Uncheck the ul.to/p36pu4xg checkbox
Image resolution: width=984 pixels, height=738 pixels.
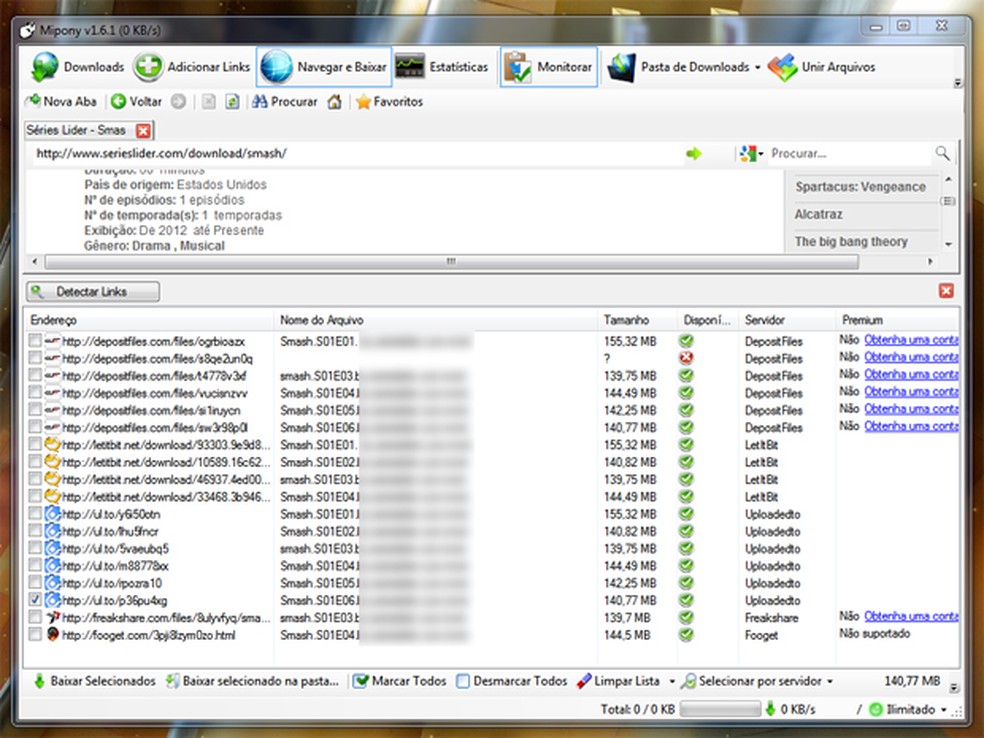click(x=35, y=600)
